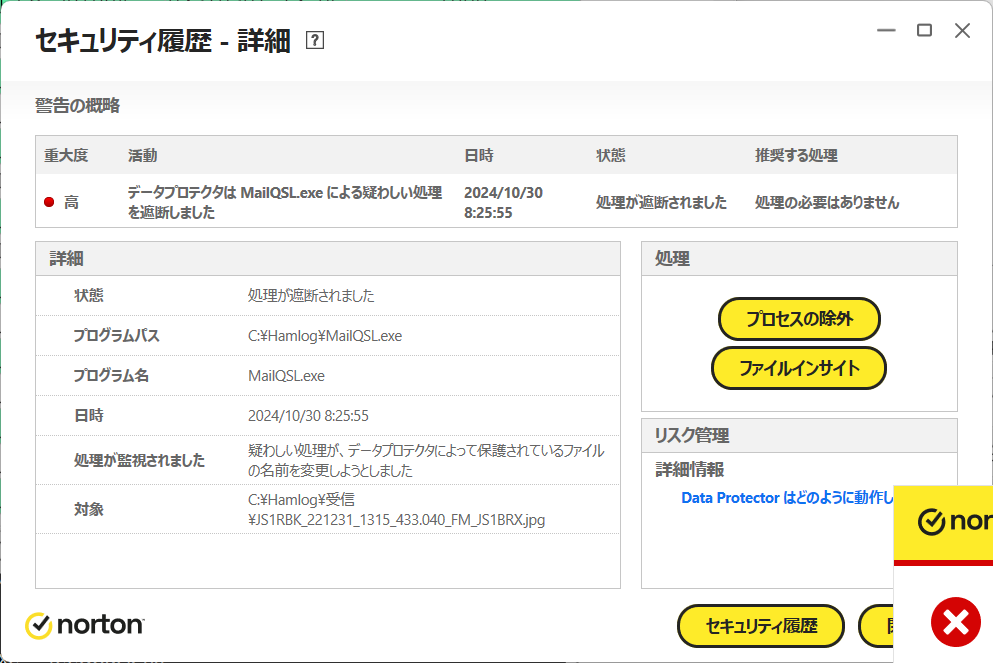Open ファイルインサイト for this program
This screenshot has height=663, width=993.
(x=799, y=368)
